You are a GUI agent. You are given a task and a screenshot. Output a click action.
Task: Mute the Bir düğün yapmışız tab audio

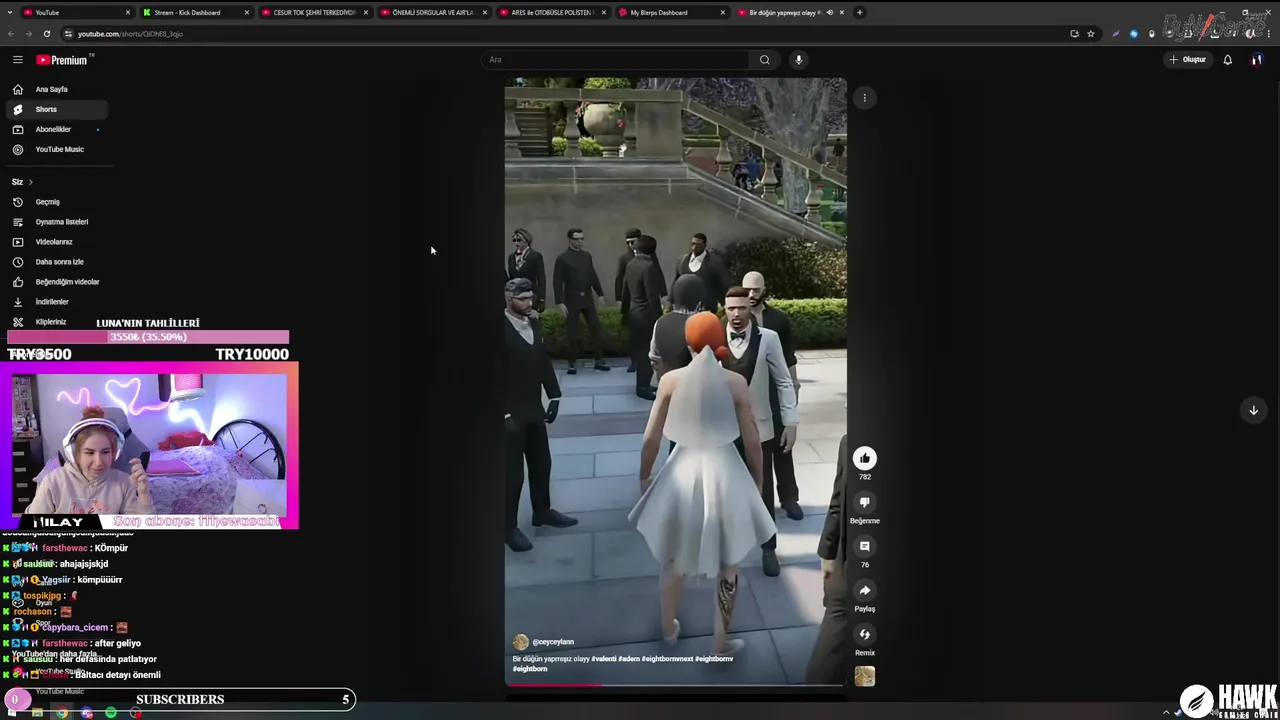(x=829, y=13)
